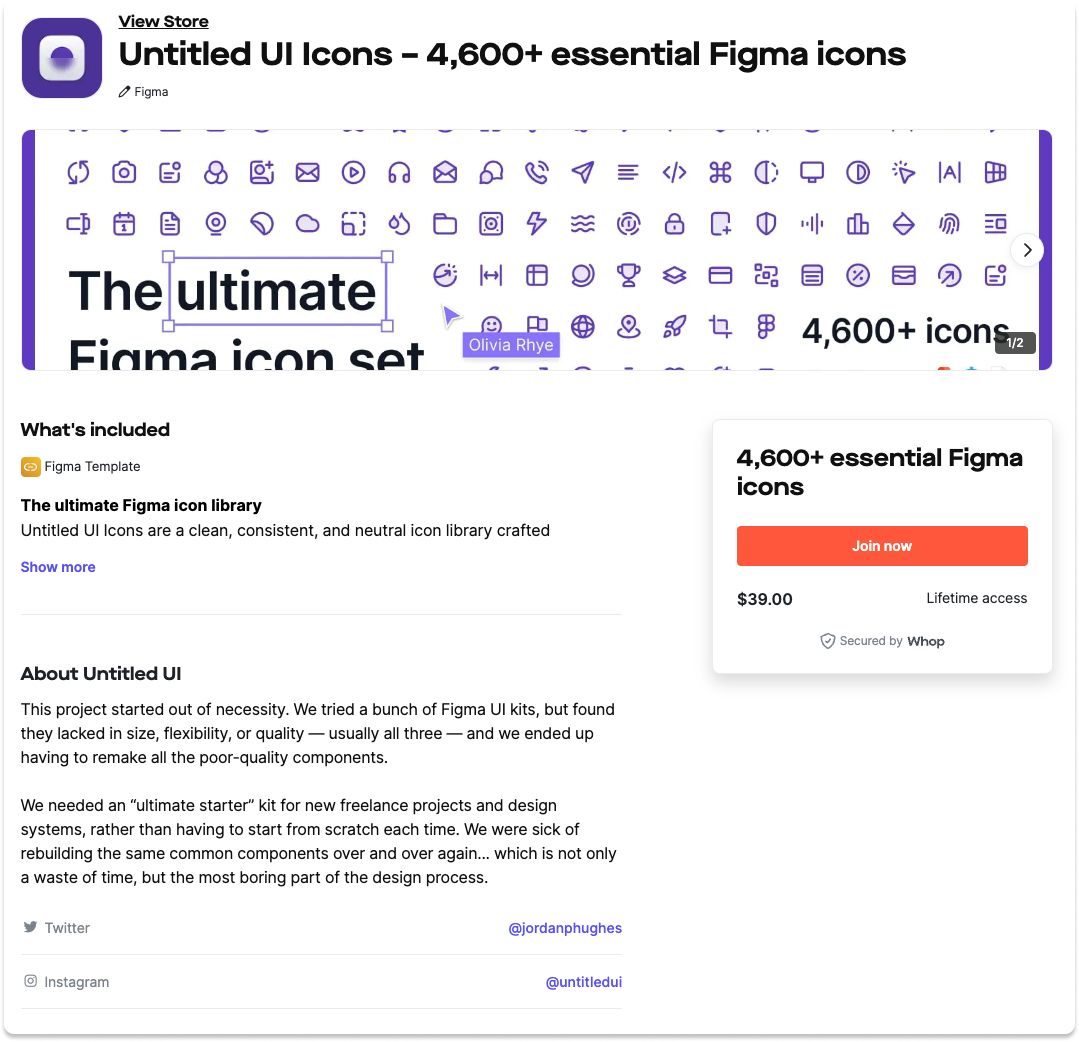Screen dimensions: 1079x1042
Task: Open the @untitledui Instagram link
Action: [x=584, y=982]
